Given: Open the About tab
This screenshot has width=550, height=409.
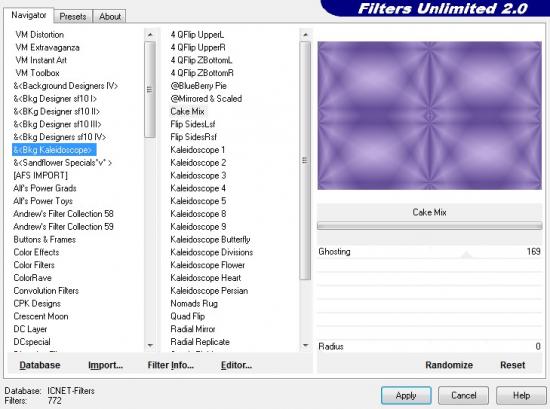Looking at the screenshot, I should [110, 16].
